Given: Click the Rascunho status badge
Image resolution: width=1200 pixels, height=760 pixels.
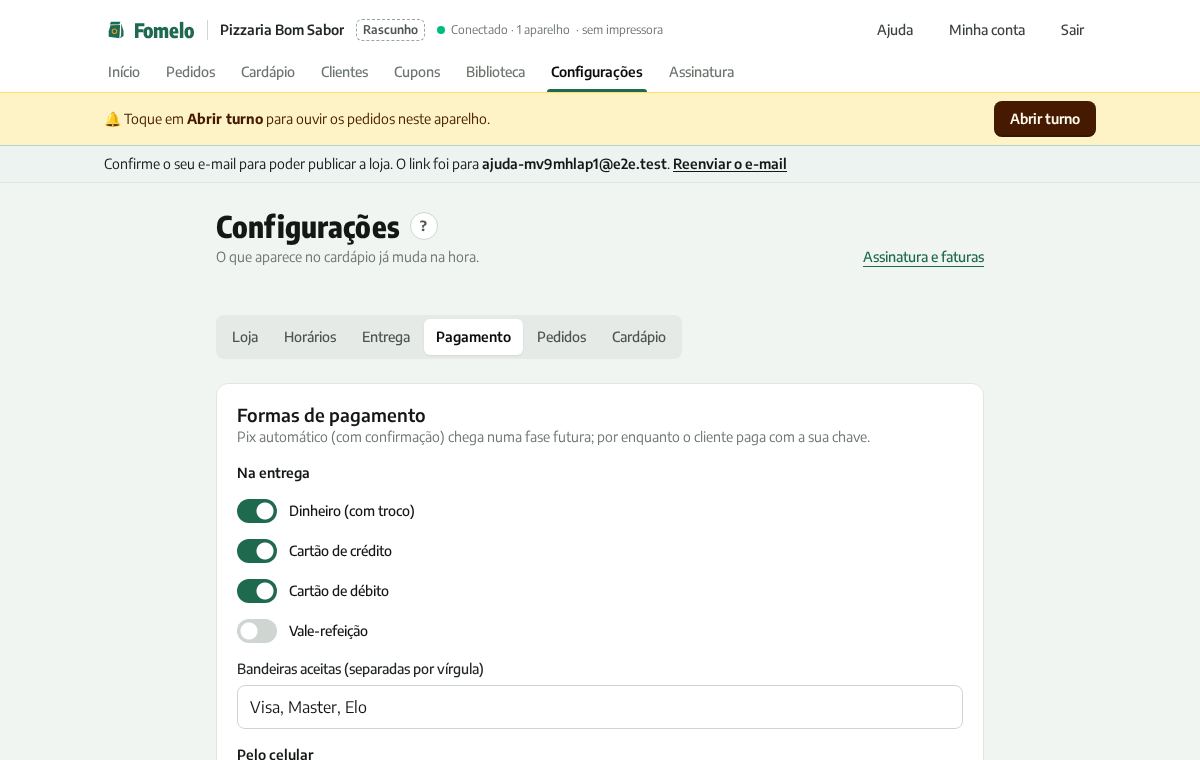Looking at the screenshot, I should point(390,30).
